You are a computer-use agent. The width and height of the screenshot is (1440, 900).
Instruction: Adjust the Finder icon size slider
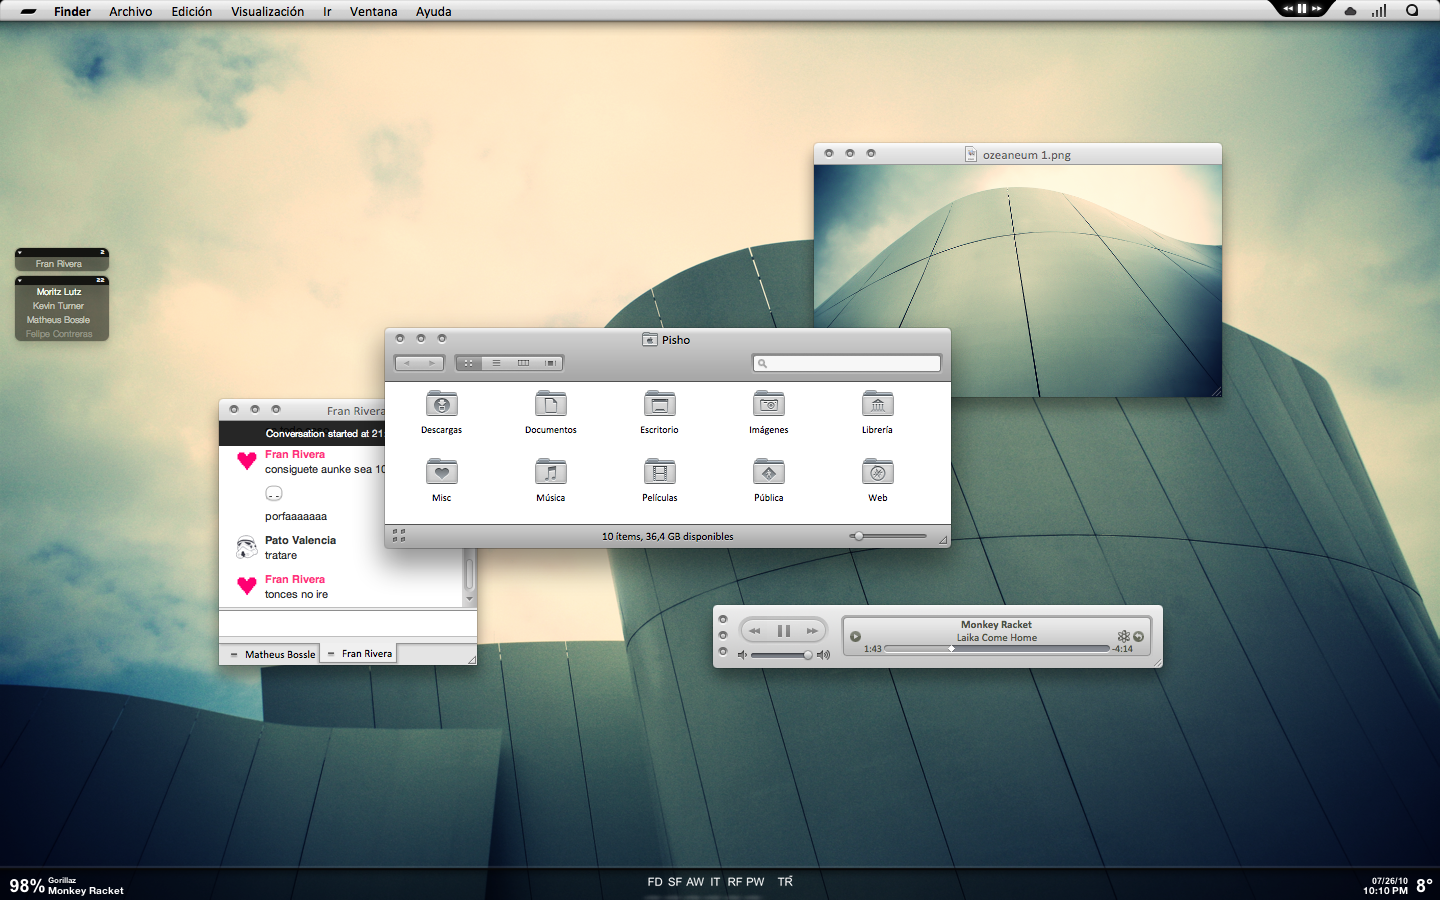pos(889,536)
